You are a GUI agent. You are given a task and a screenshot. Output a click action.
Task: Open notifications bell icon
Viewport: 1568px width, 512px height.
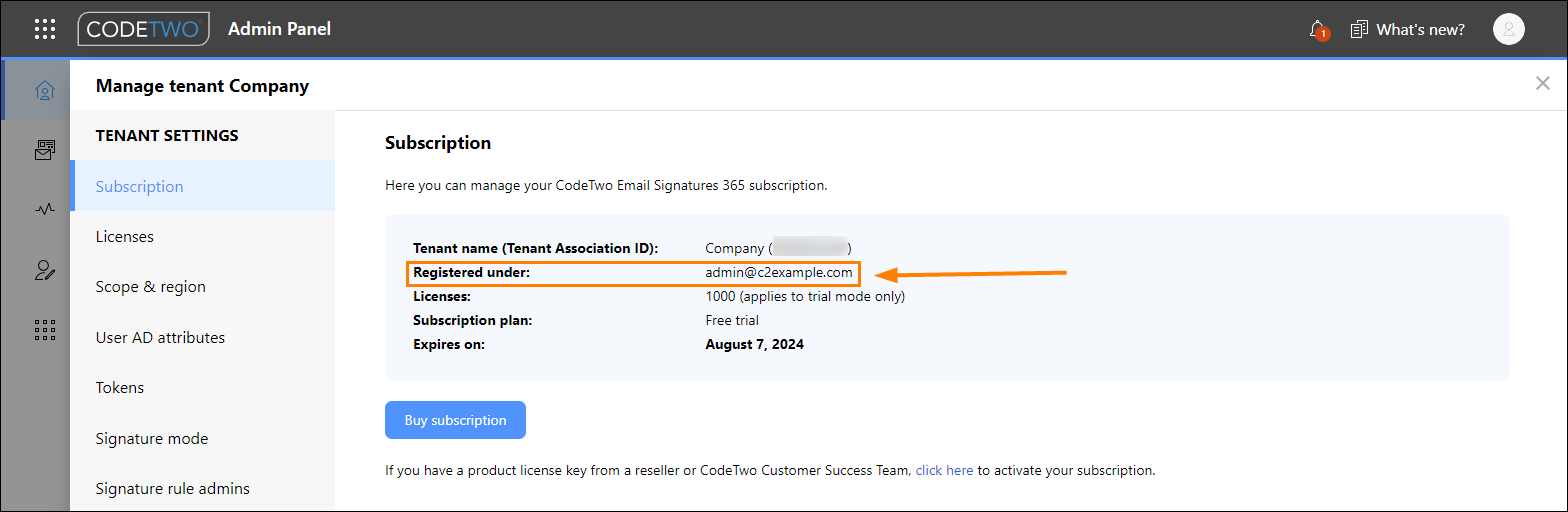tap(1318, 29)
